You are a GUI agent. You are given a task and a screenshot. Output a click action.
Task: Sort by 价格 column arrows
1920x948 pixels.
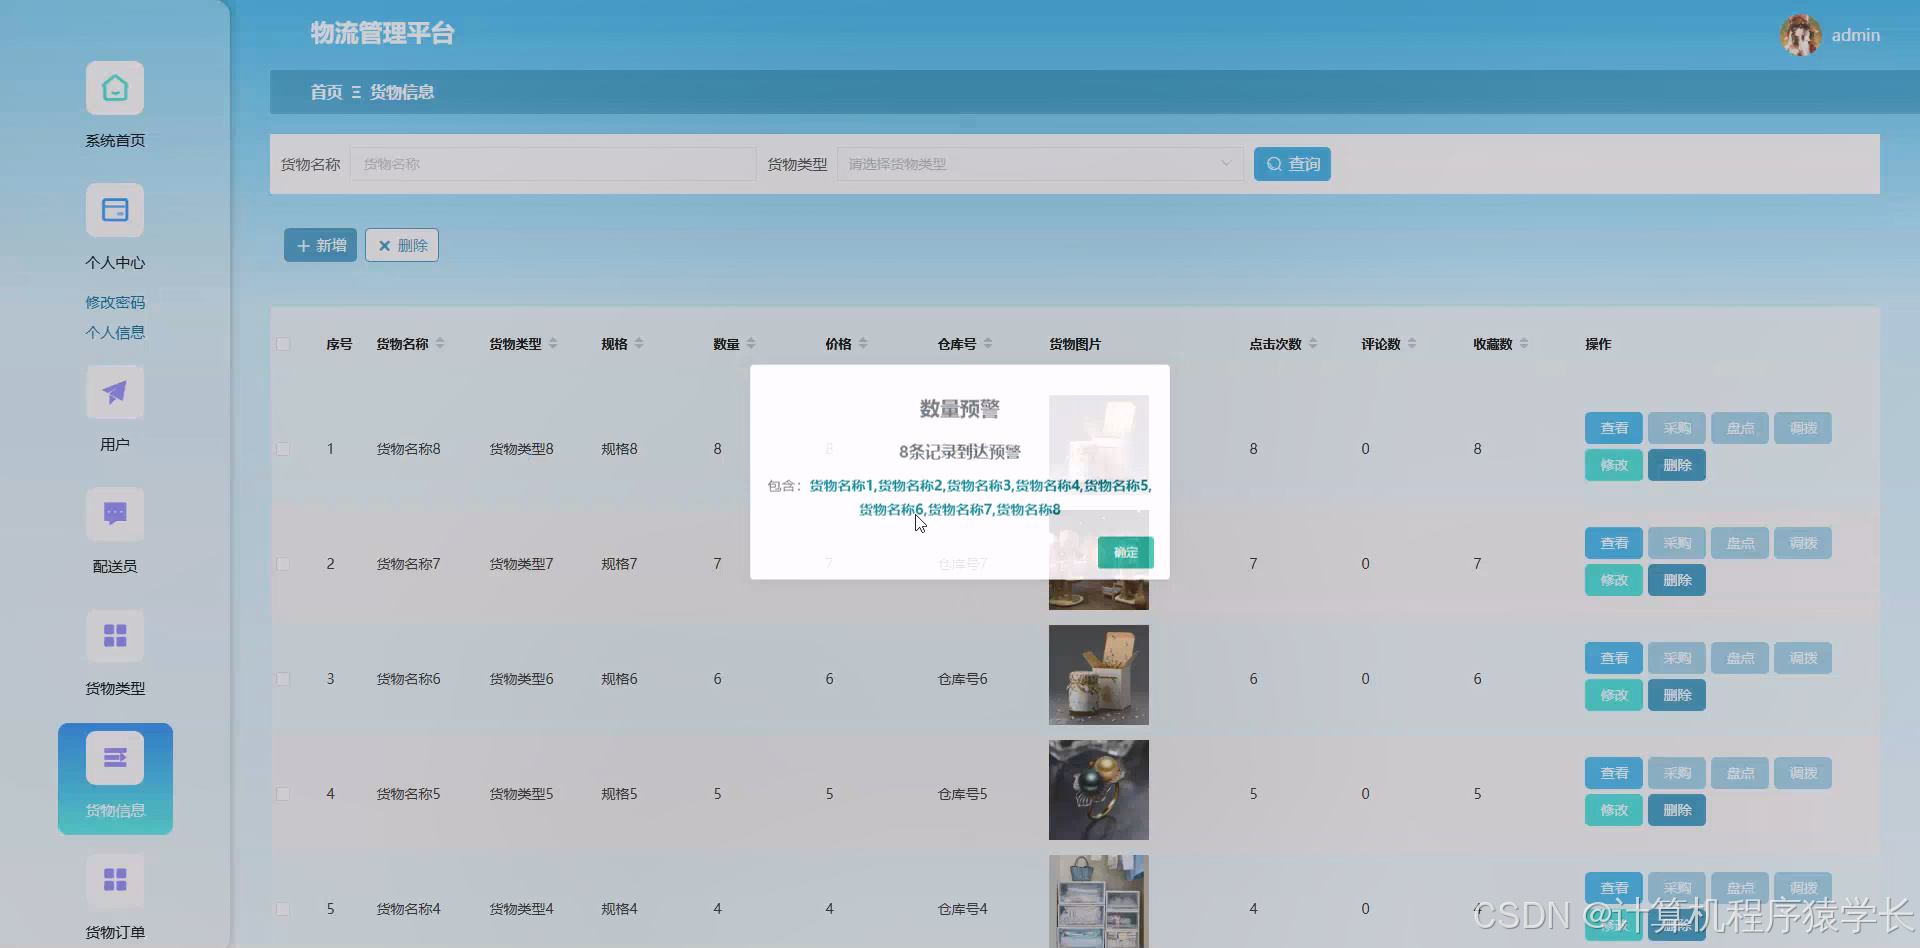863,344
